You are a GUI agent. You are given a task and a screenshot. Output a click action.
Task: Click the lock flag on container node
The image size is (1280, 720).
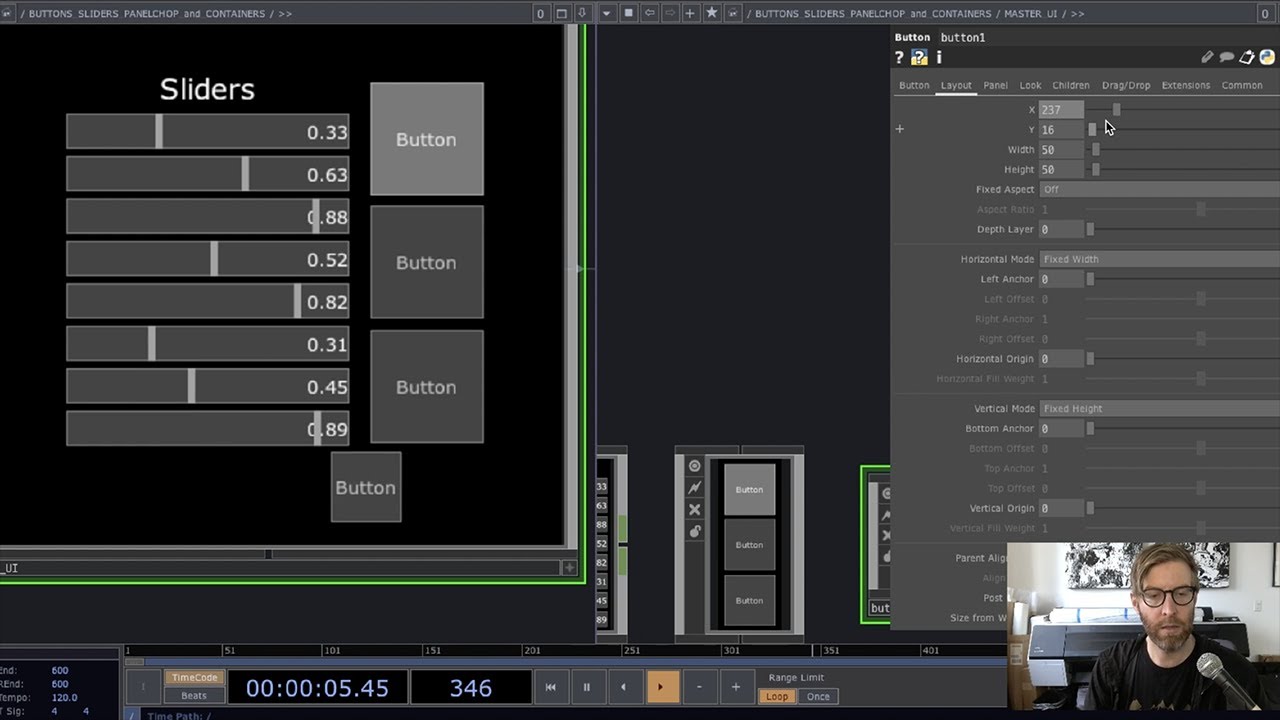pyautogui.click(x=694, y=531)
